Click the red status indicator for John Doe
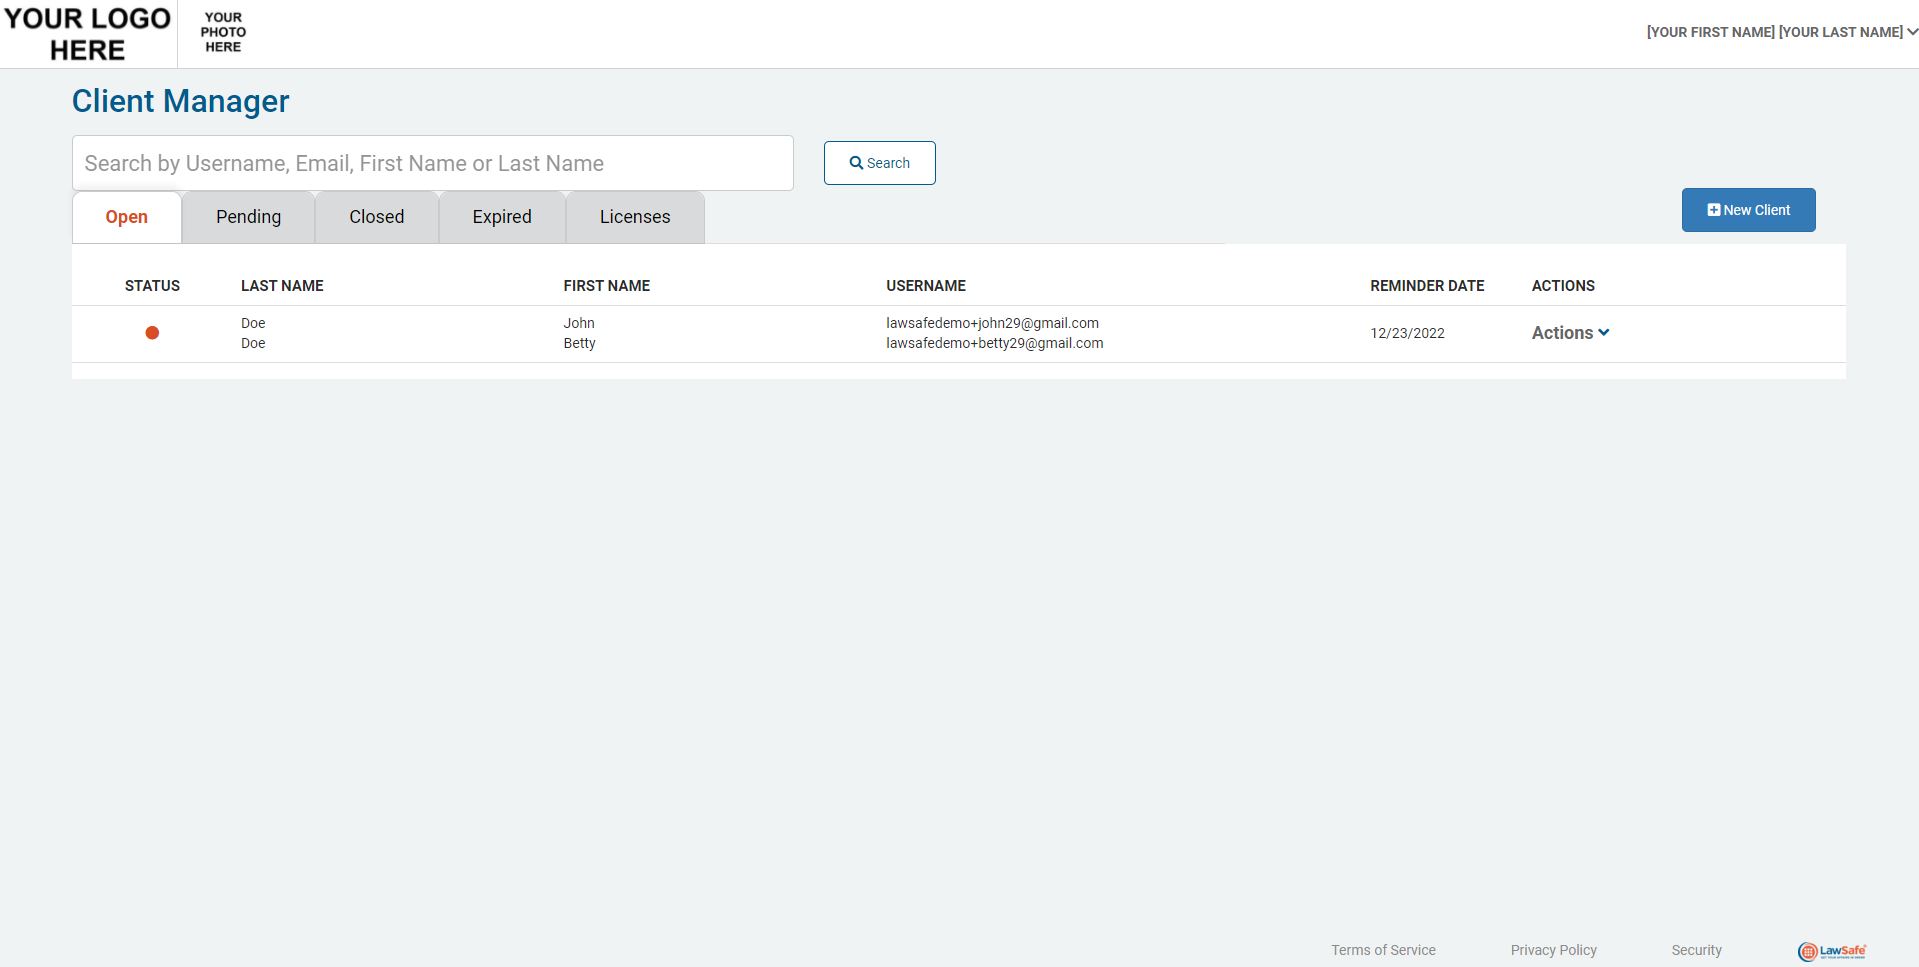Viewport: 1919px width, 967px height. [x=152, y=333]
